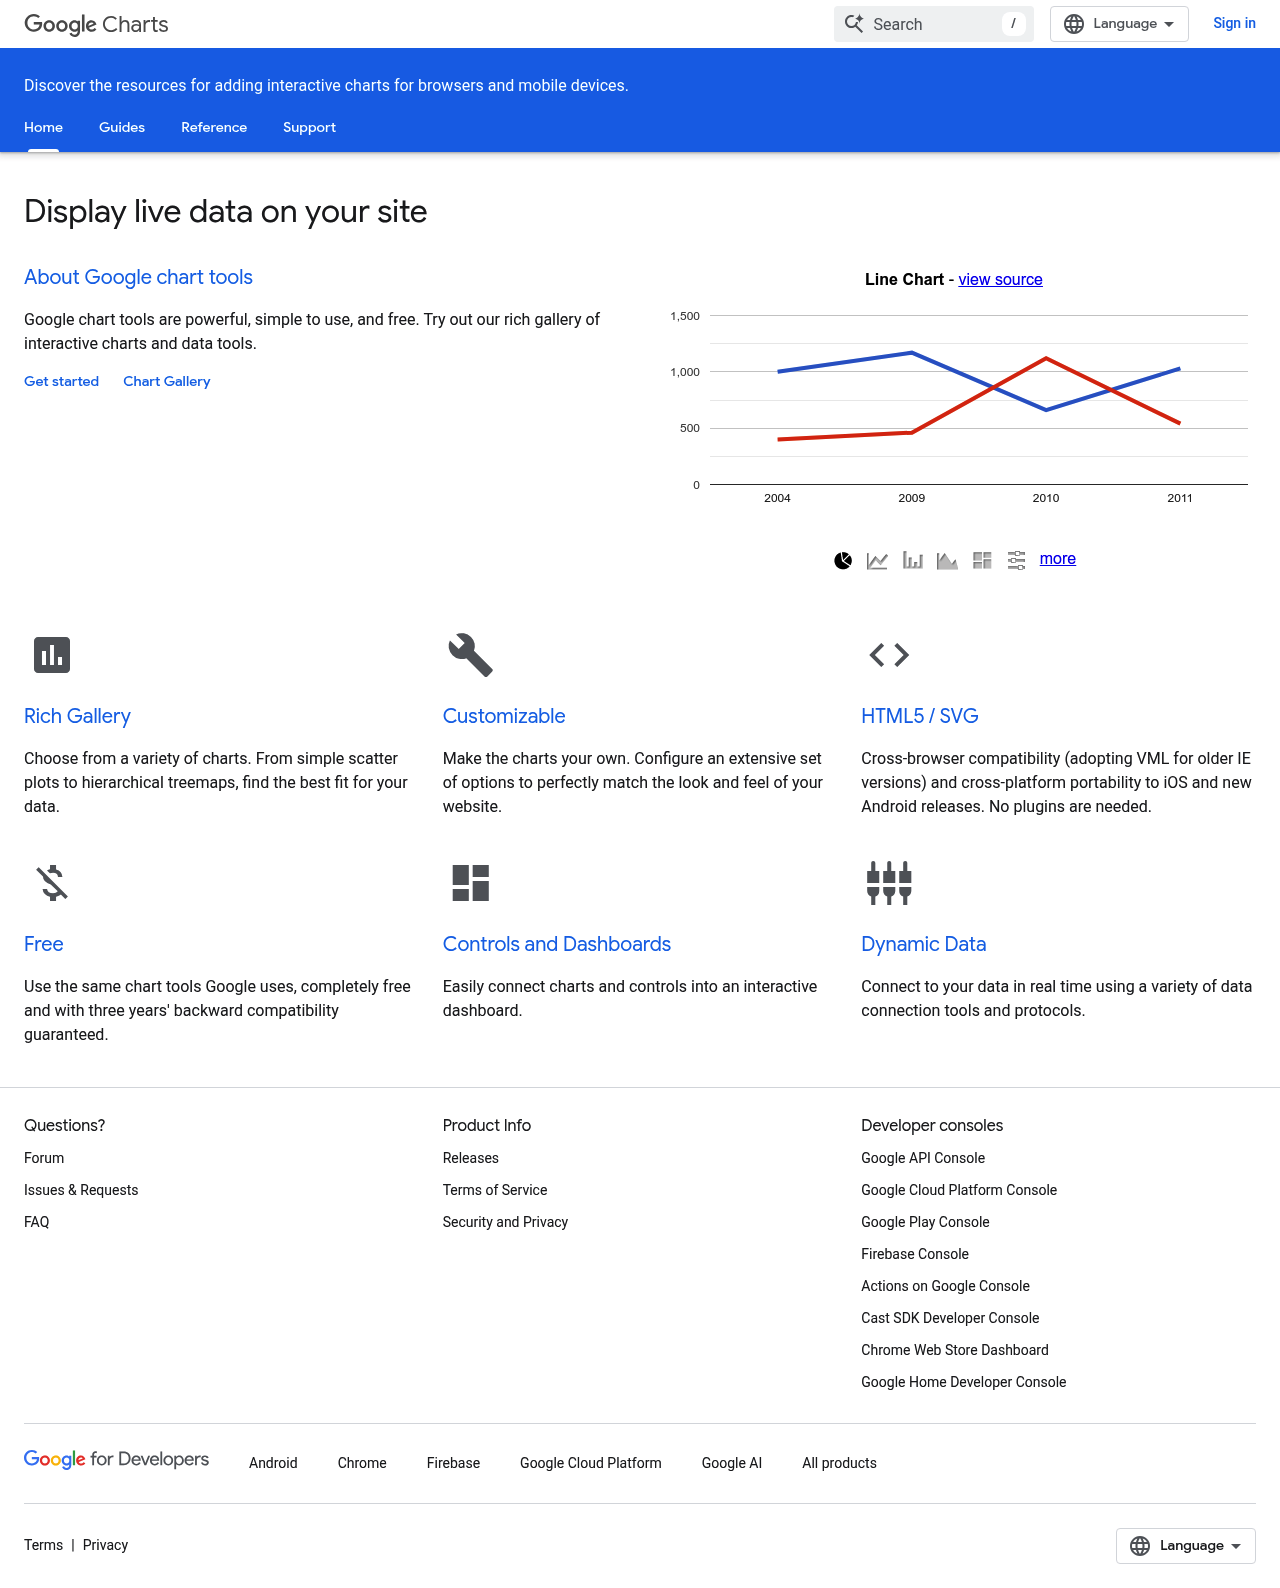Image resolution: width=1280 pixels, height=1588 pixels.
Task: Select the treemap chart type icon
Action: [x=982, y=561]
